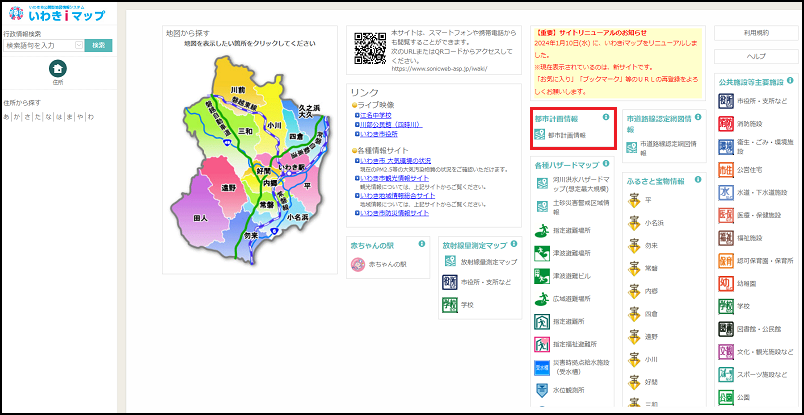
Task: Select わ in address kana index
Action: click(91, 116)
